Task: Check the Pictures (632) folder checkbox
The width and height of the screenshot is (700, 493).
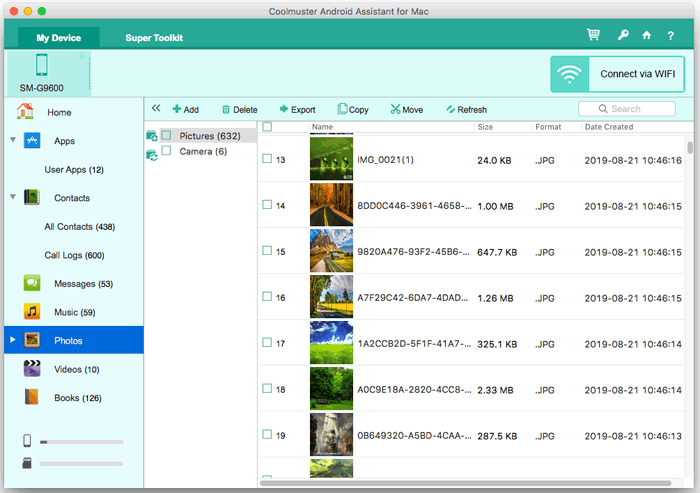Action: 167,135
